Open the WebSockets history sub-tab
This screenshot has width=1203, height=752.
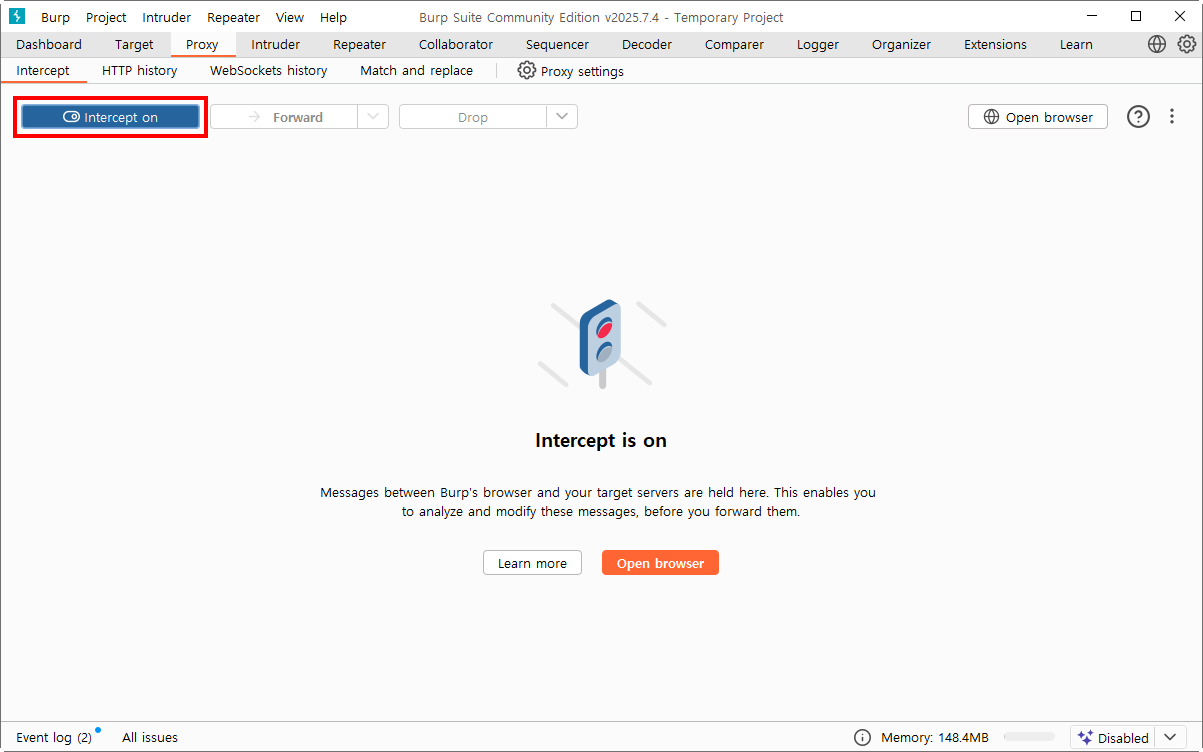(268, 70)
